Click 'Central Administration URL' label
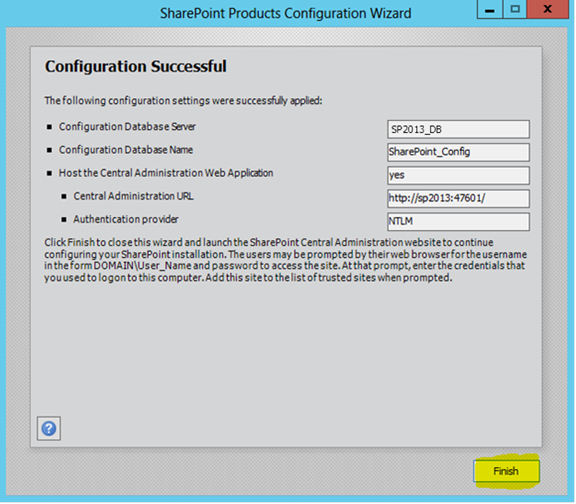 pyautogui.click(x=133, y=196)
